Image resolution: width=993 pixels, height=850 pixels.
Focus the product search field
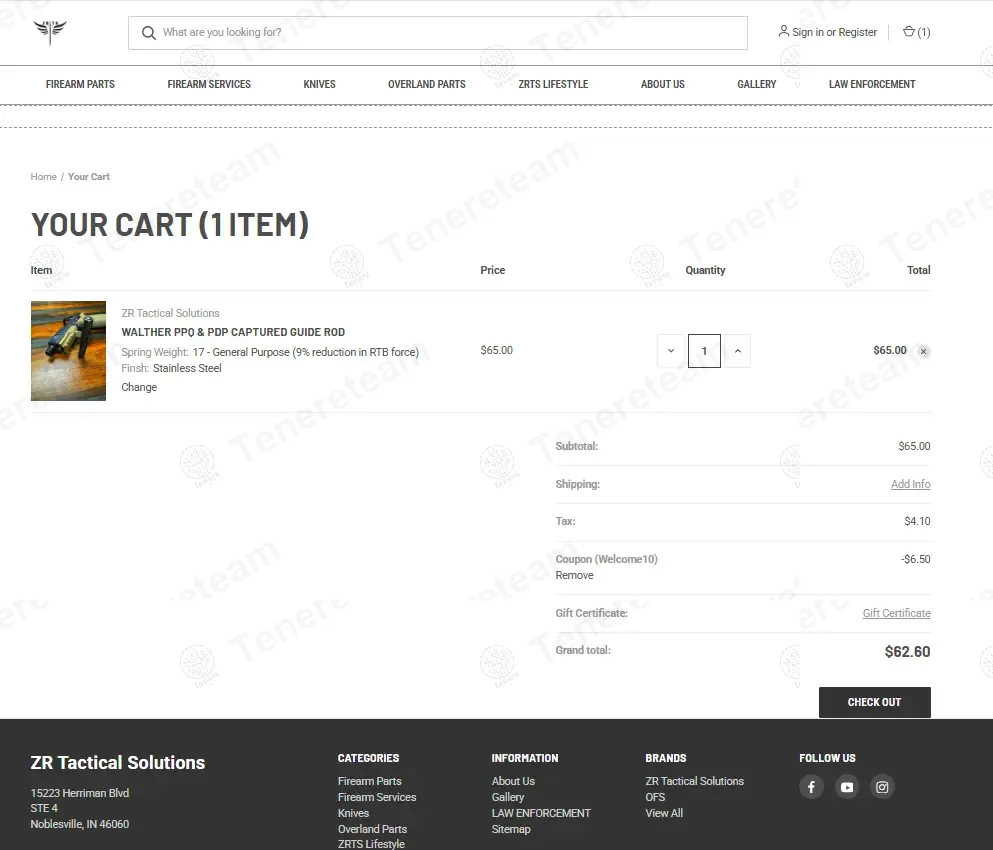450,33
